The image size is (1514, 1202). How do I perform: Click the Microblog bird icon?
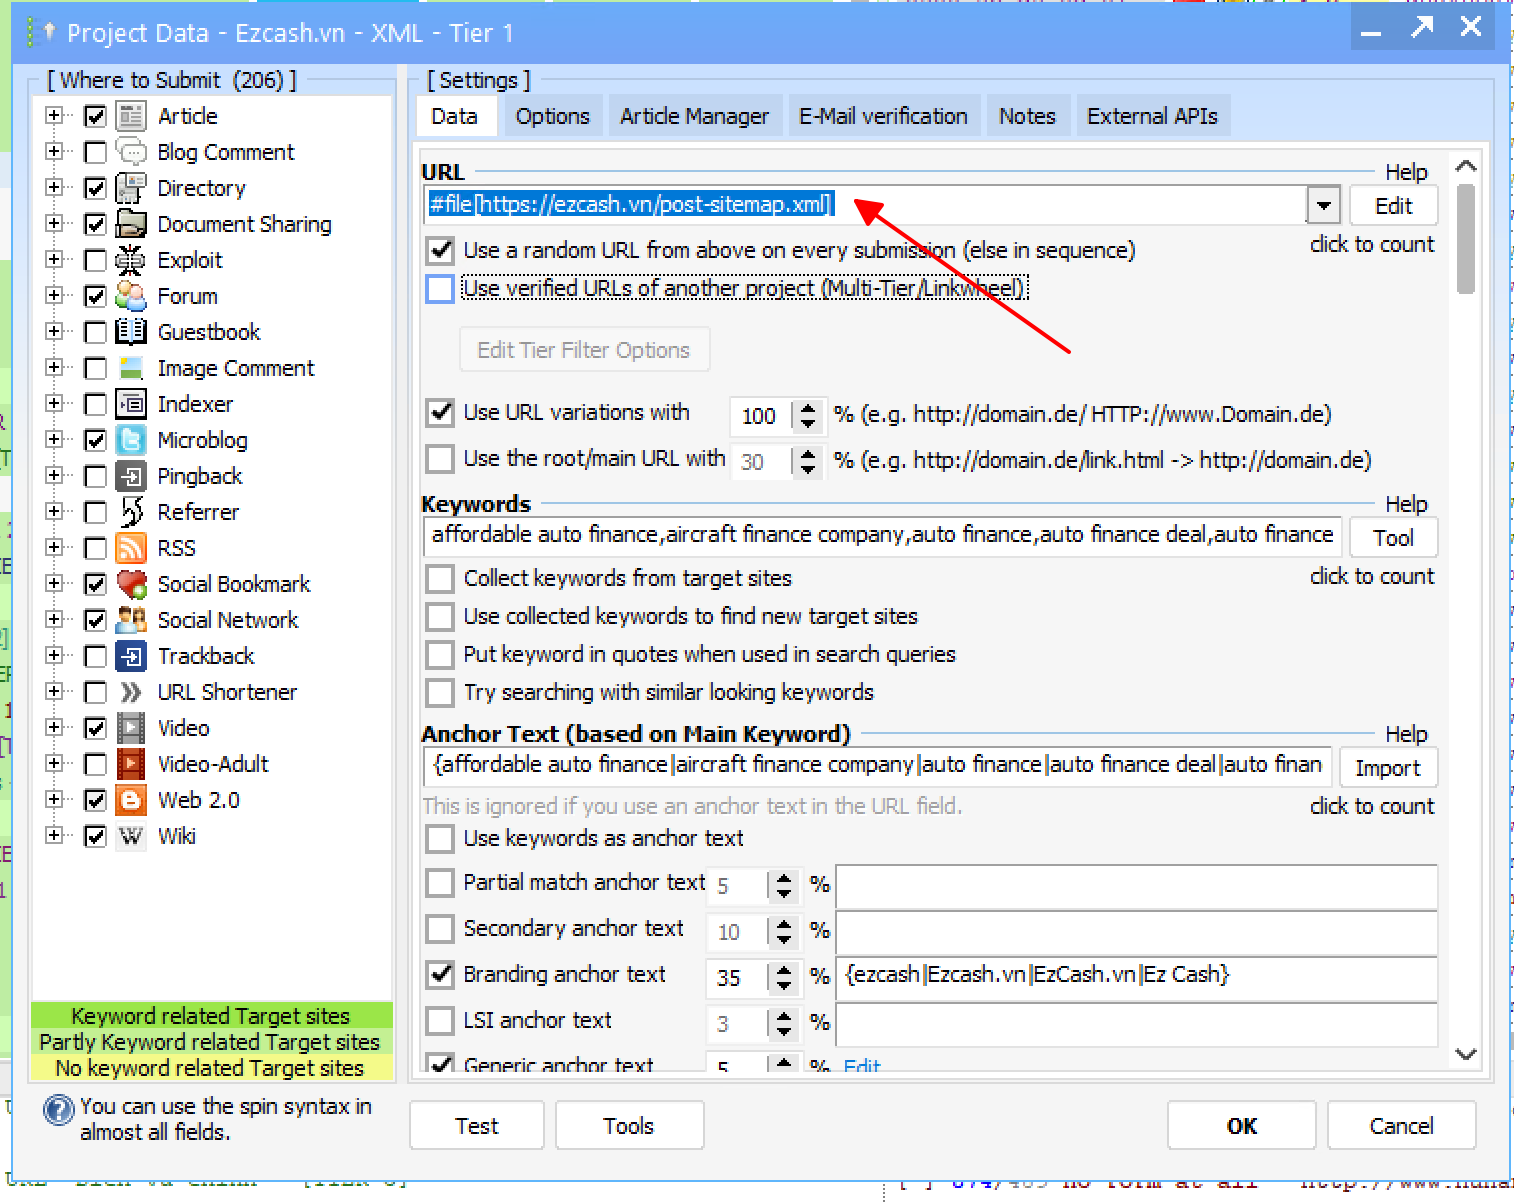point(131,440)
